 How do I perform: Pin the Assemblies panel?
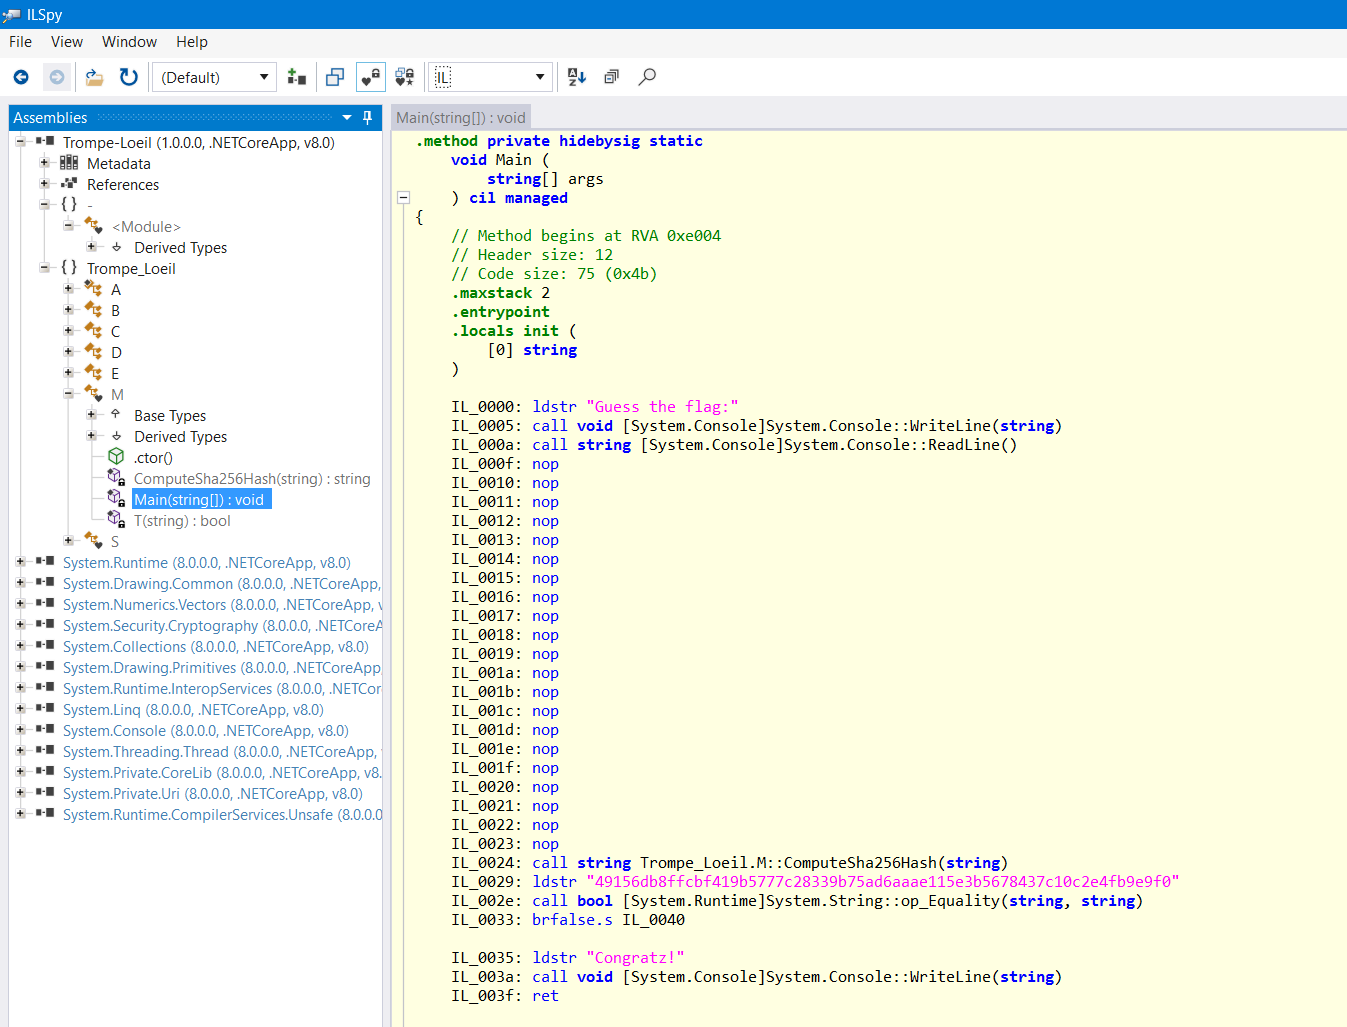pos(367,118)
